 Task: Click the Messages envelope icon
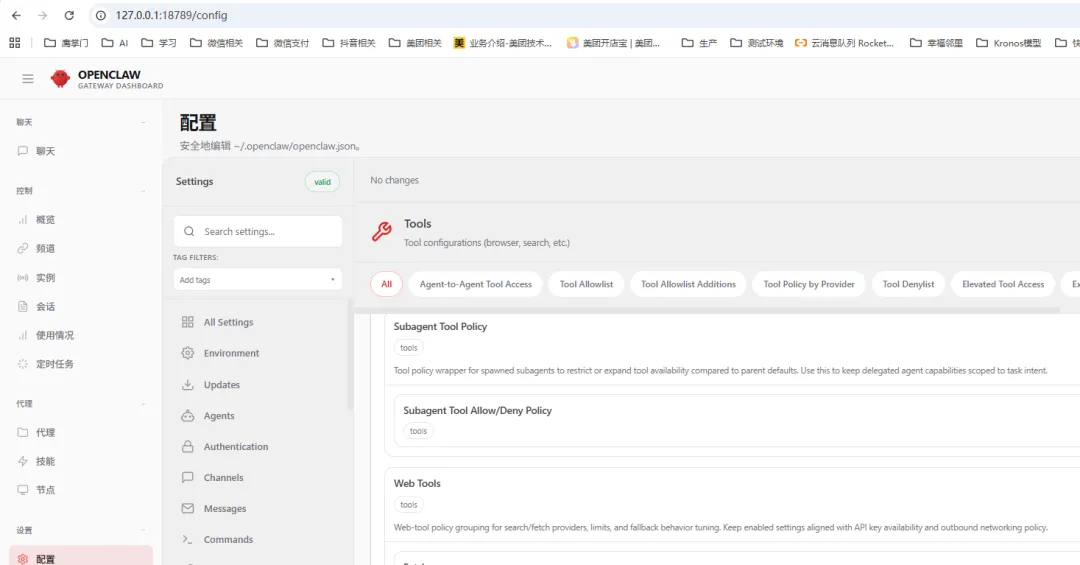187,508
